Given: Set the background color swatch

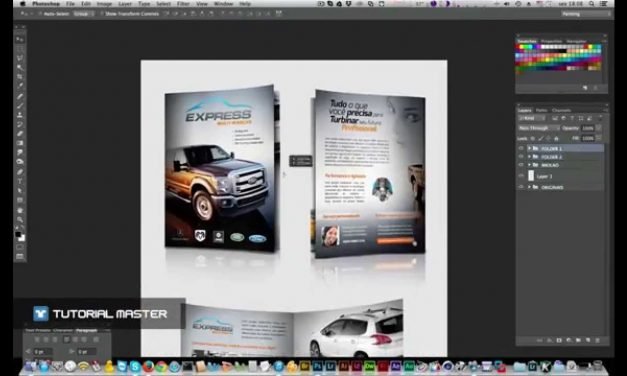Looking at the screenshot, I should [x=22, y=238].
